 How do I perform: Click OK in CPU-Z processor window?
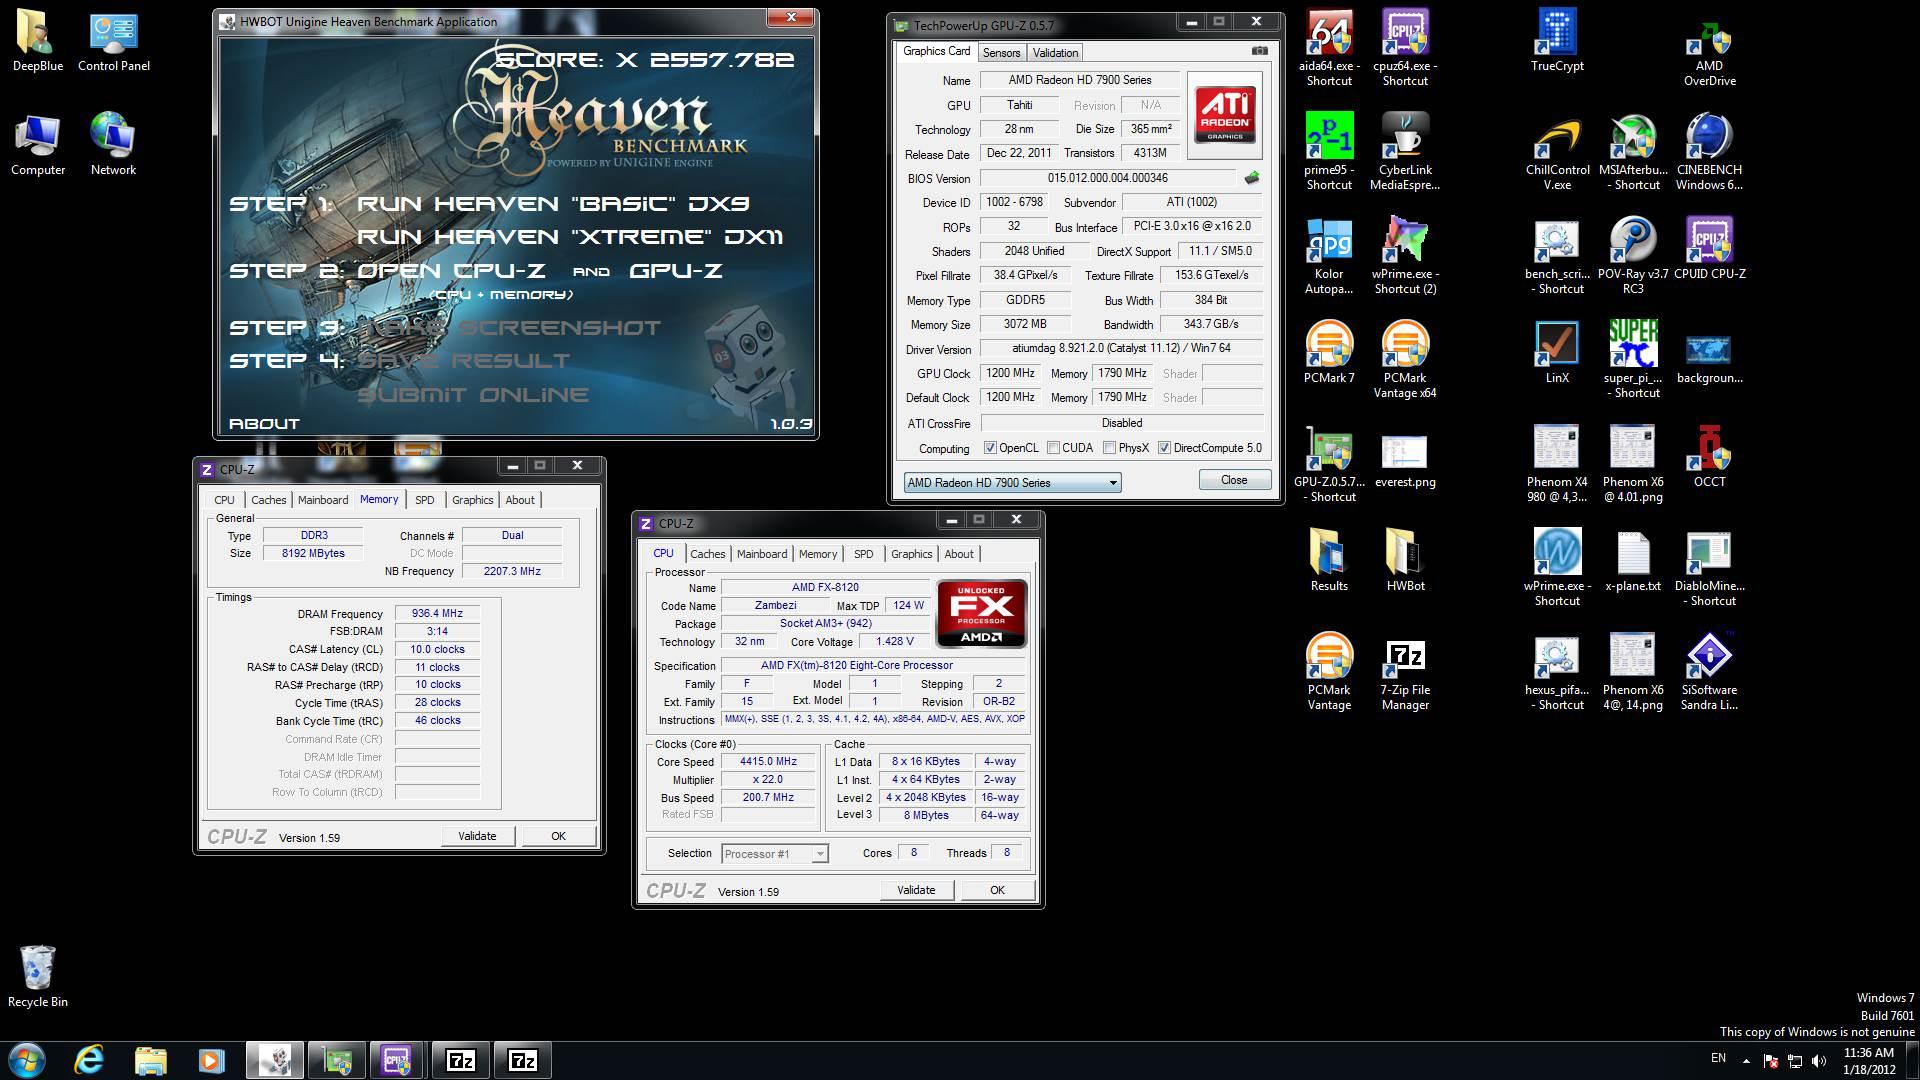pos(997,890)
